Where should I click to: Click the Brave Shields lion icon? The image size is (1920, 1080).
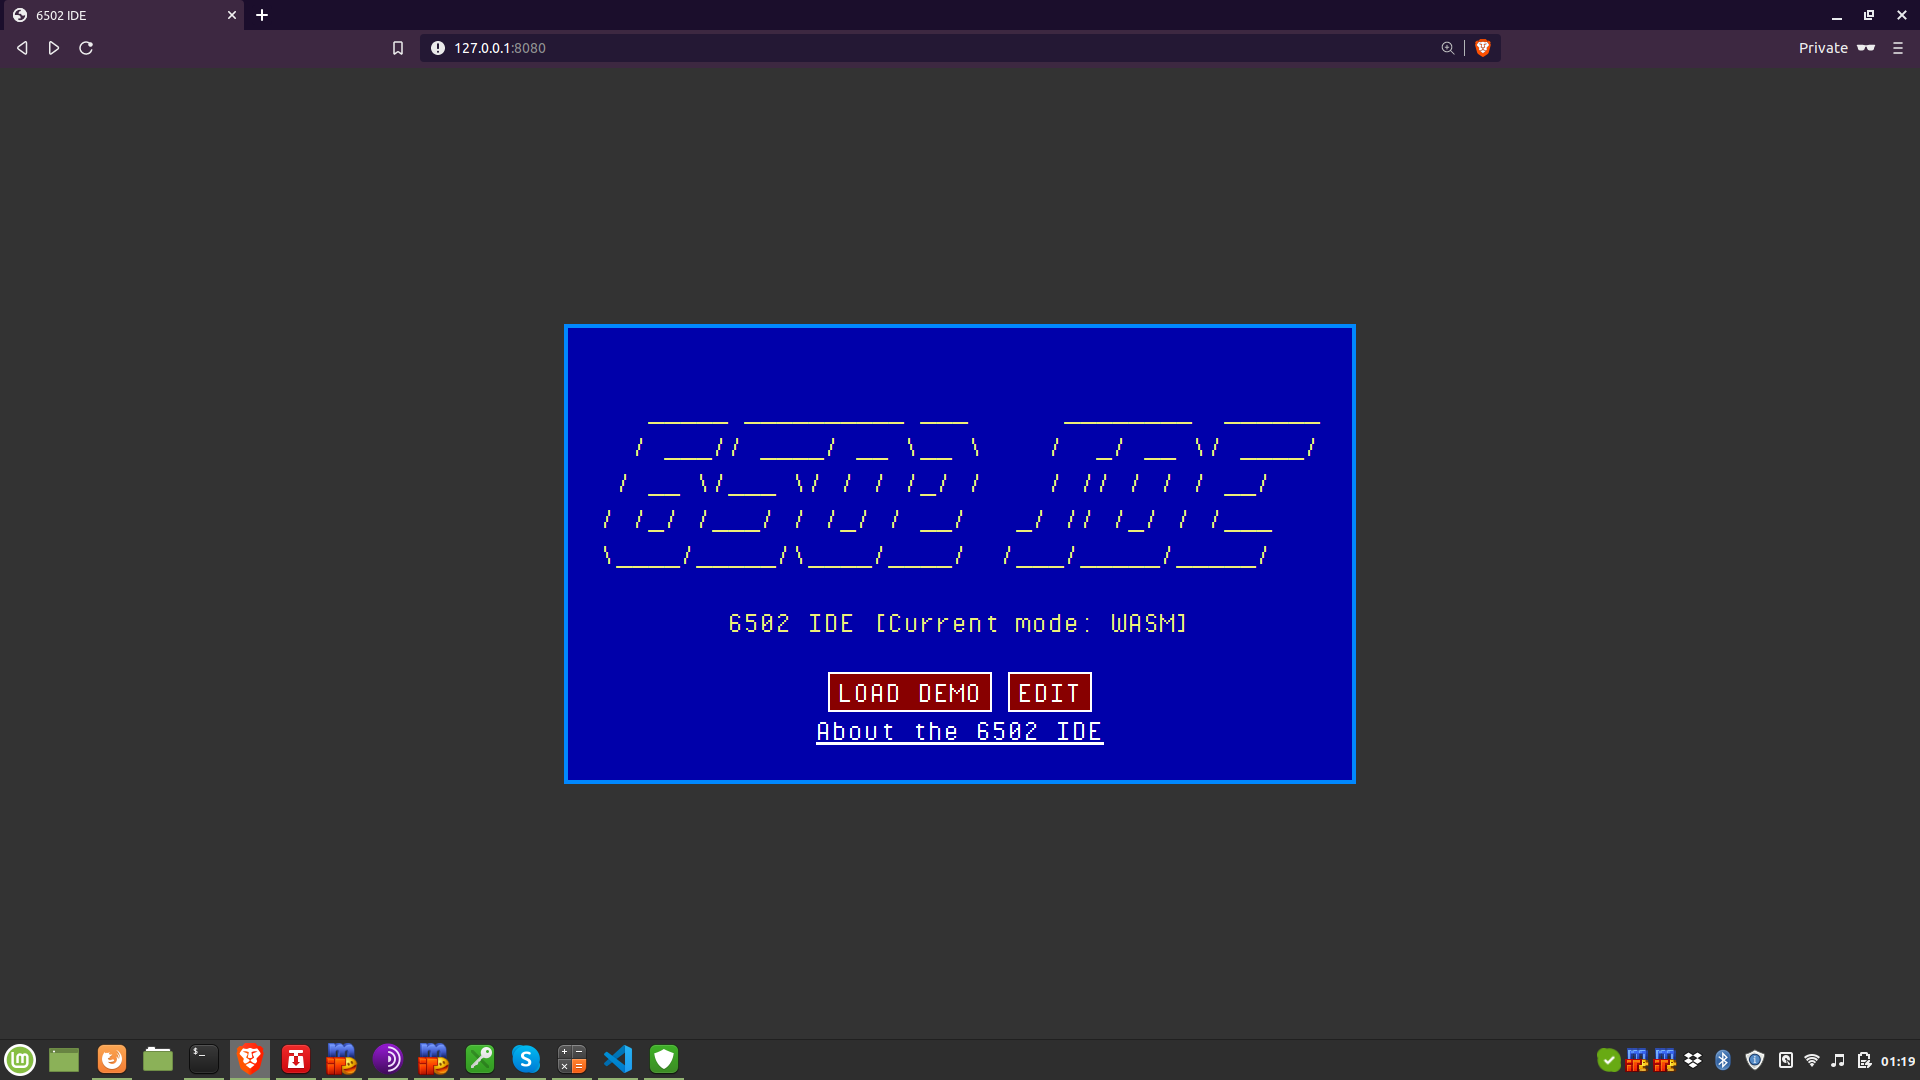1483,48
